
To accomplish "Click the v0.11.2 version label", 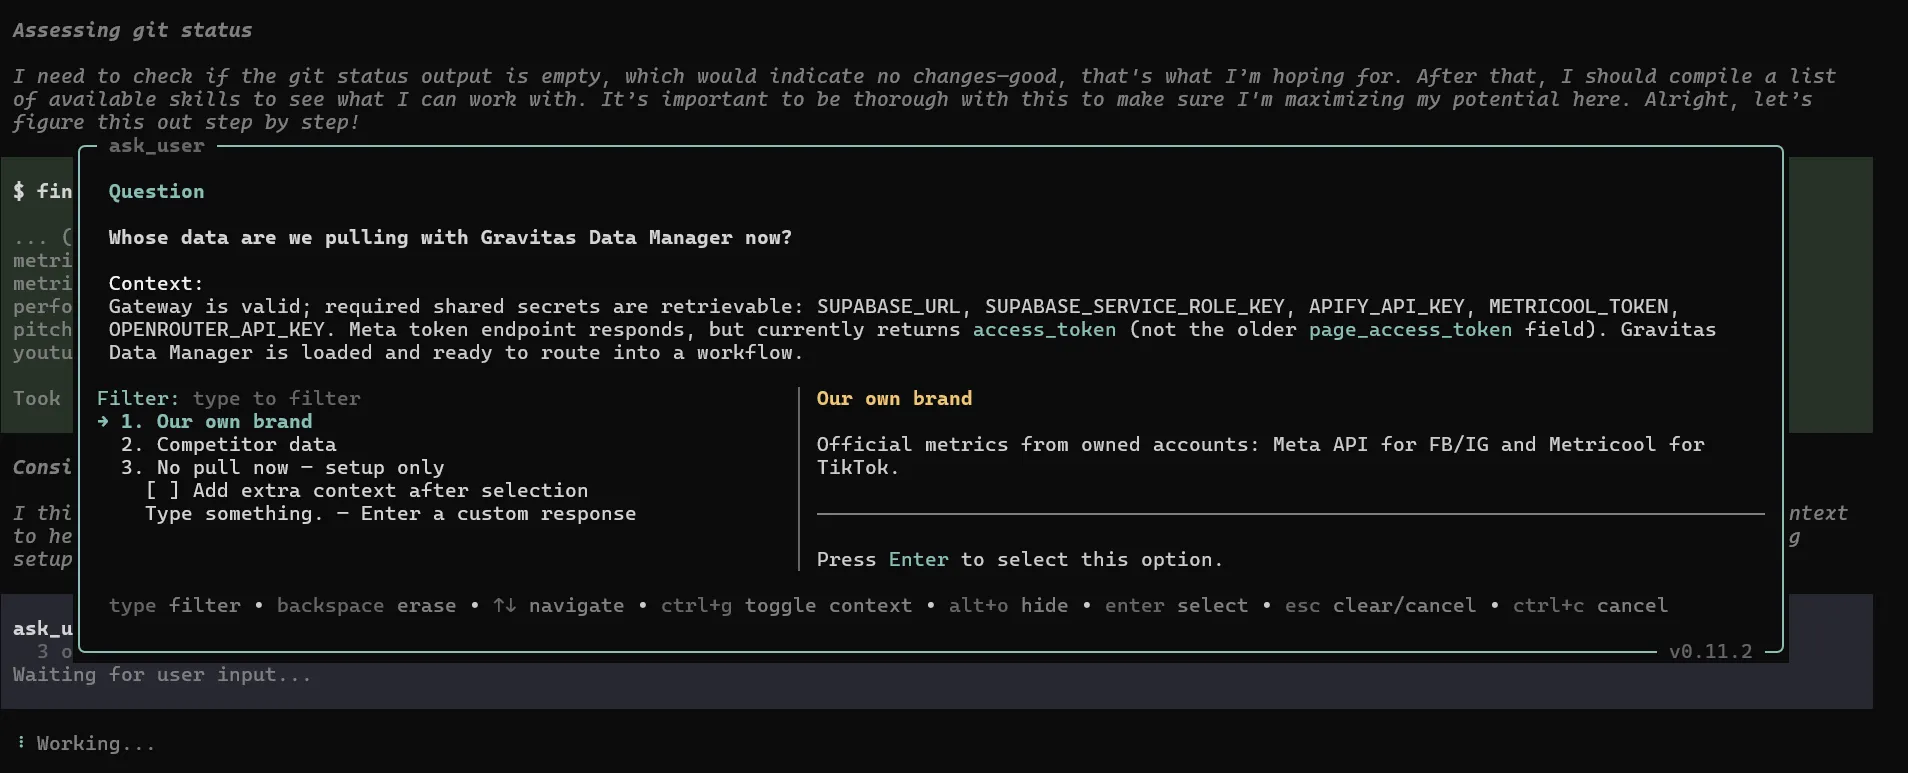I will (1710, 651).
